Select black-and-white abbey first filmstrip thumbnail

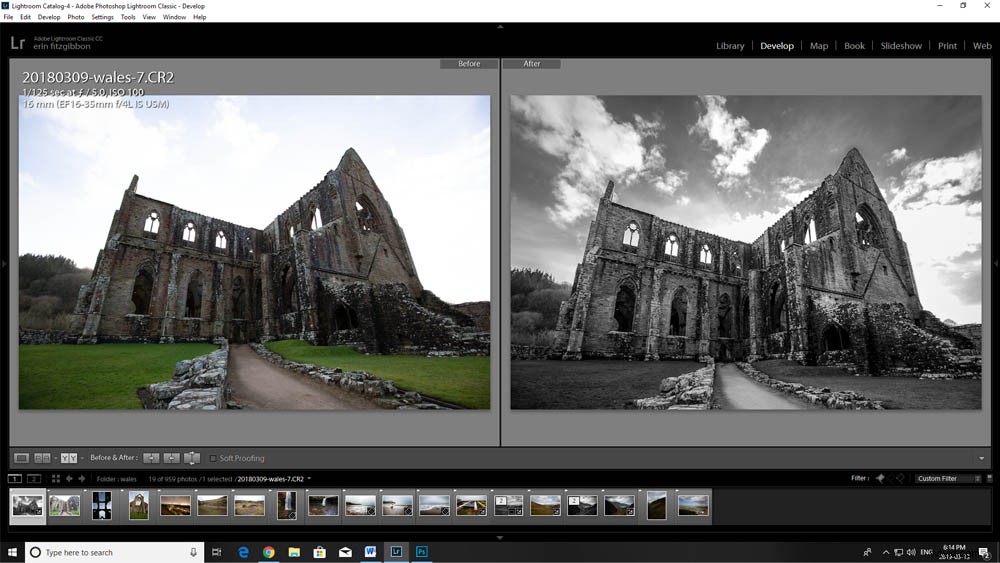coord(27,506)
